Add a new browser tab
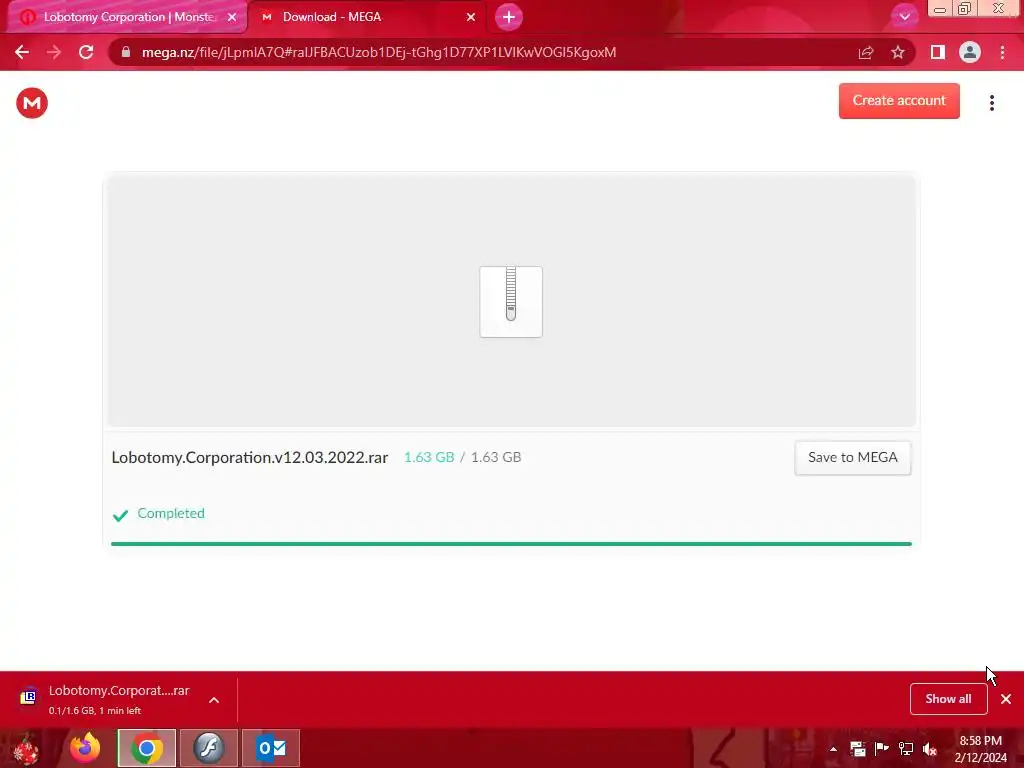This screenshot has height=768, width=1024. point(509,17)
